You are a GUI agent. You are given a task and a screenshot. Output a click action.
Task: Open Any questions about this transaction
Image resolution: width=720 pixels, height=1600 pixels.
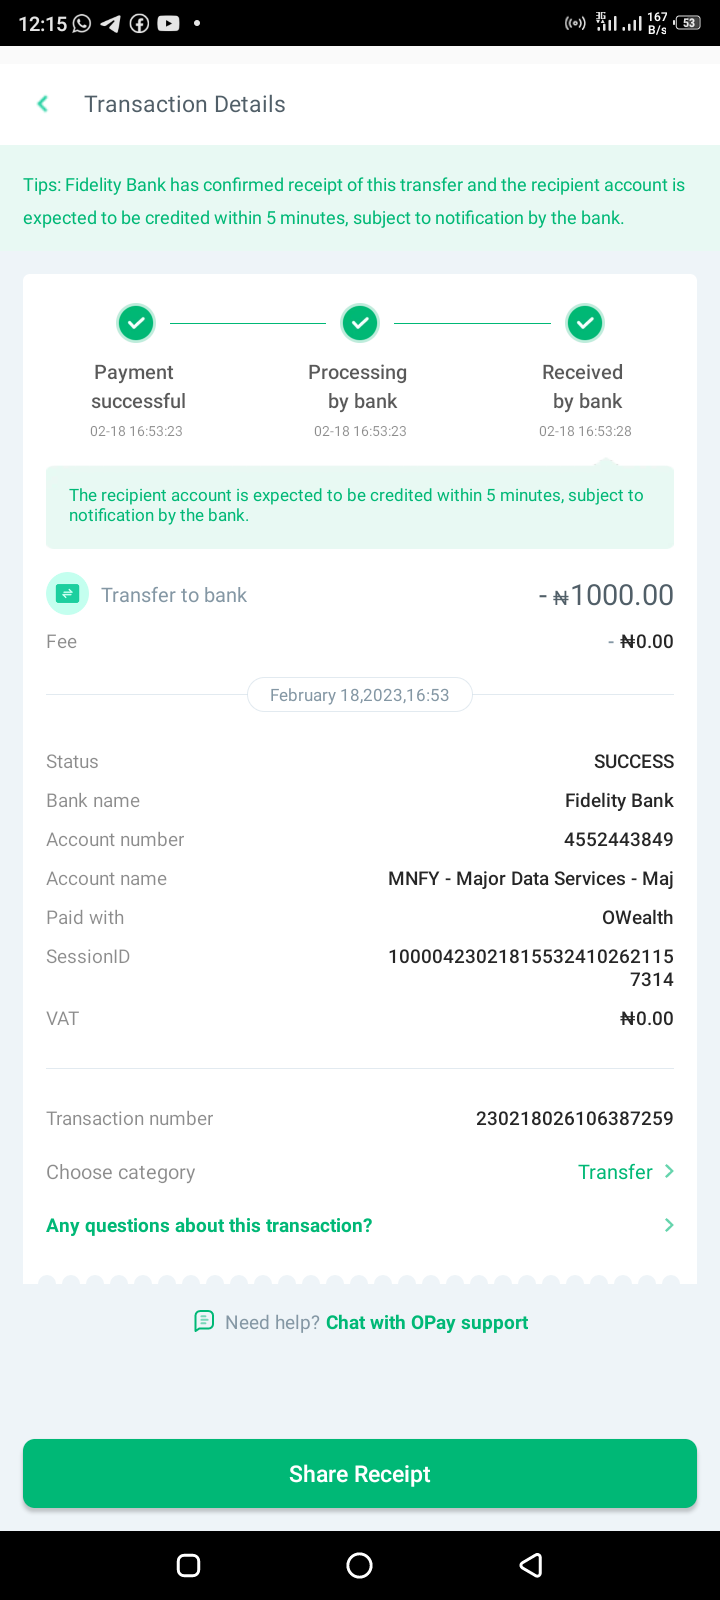[x=209, y=1226]
